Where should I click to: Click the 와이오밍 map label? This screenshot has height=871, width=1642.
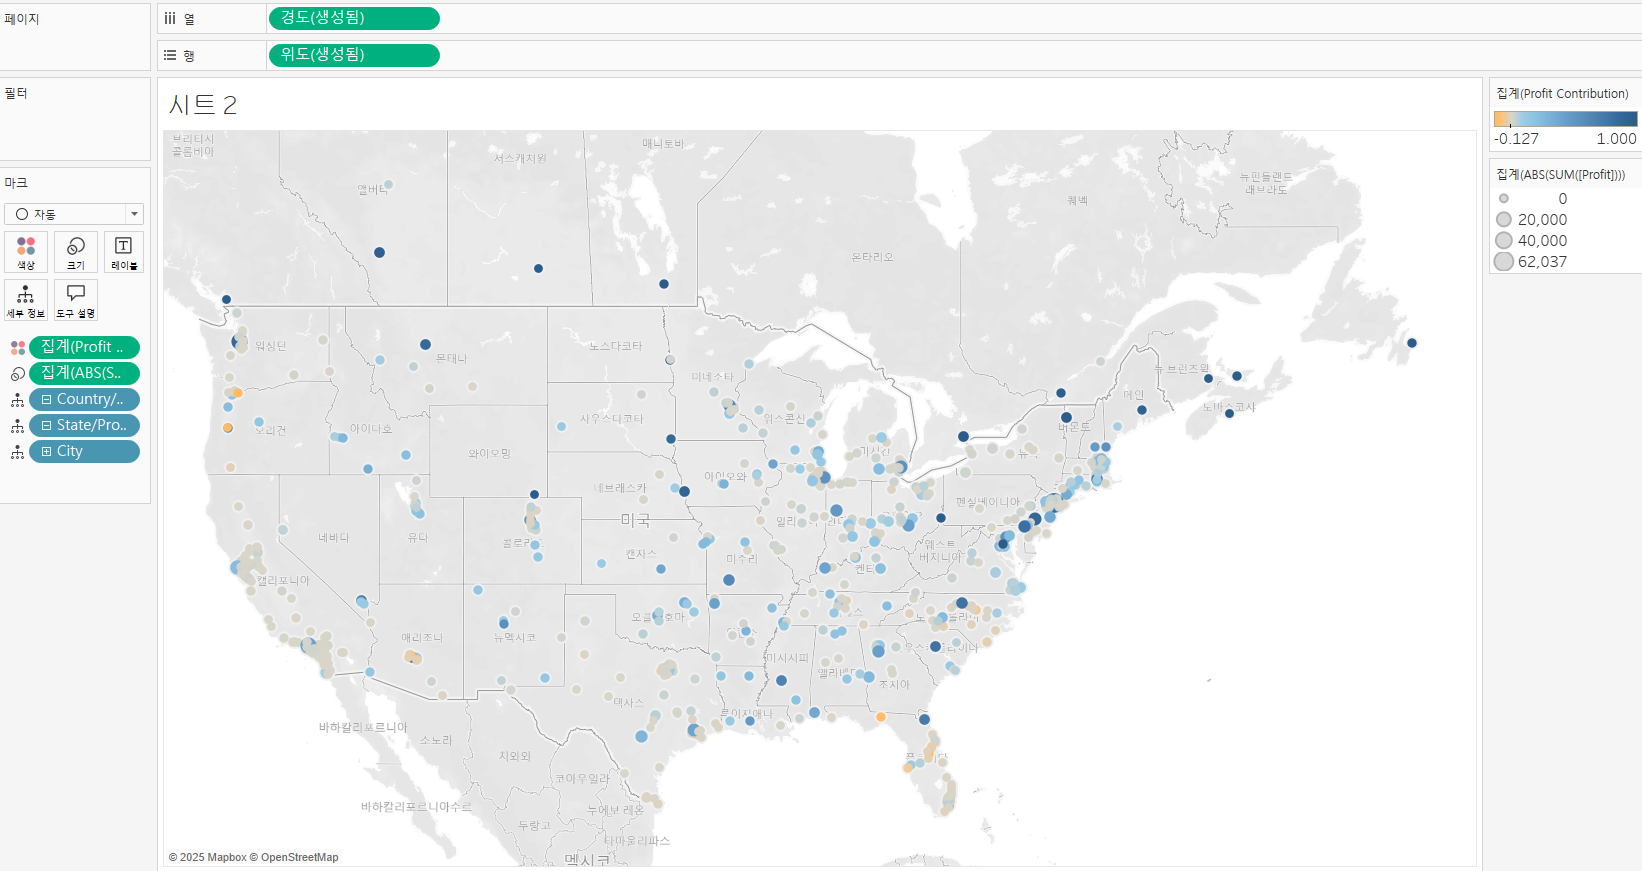(489, 453)
